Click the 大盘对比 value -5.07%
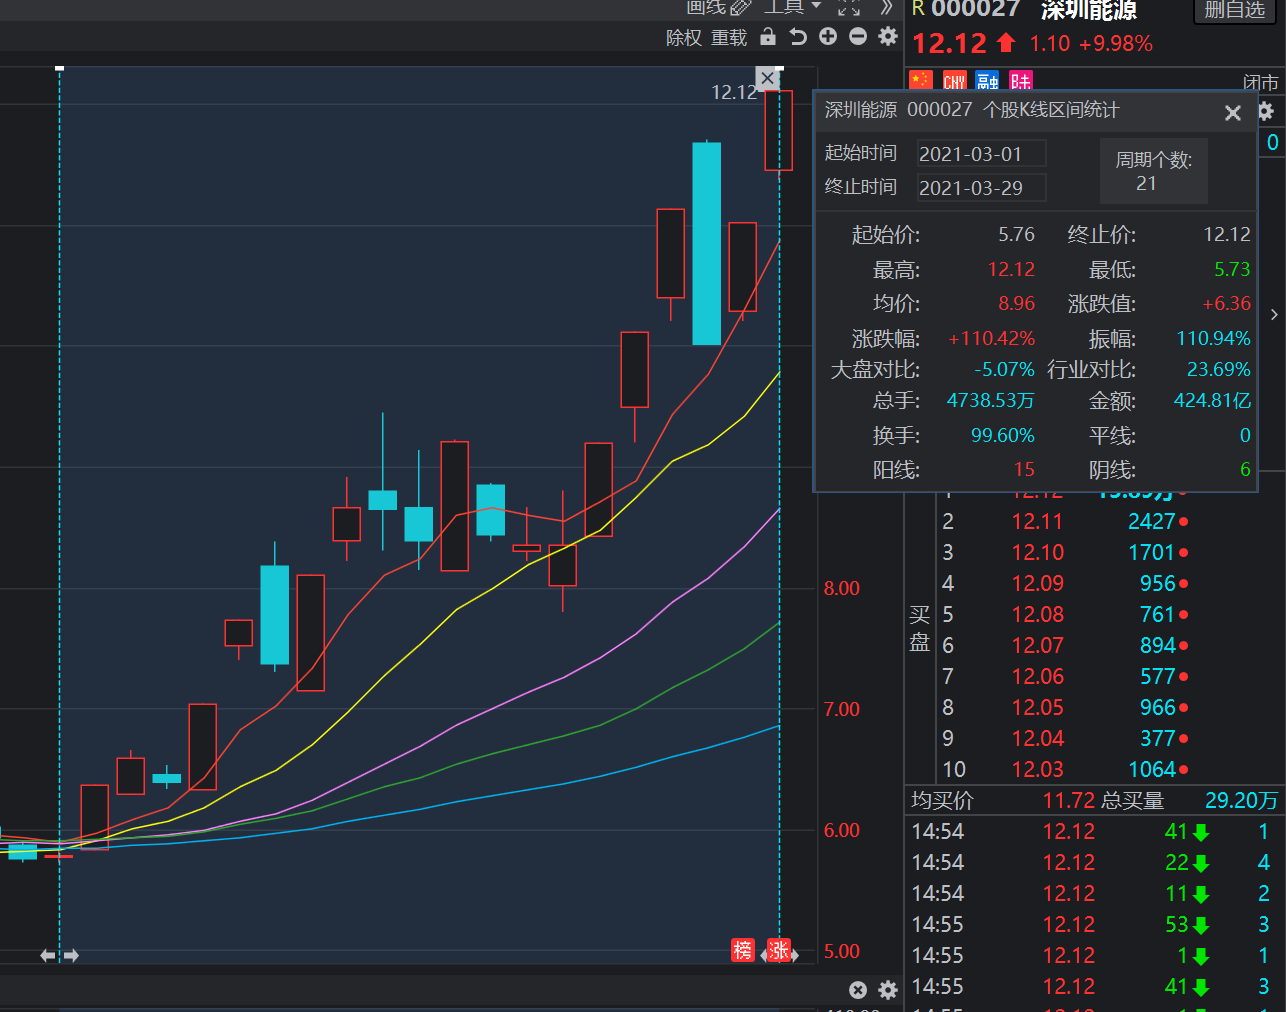Viewport: 1286px width, 1012px height. (x=1004, y=370)
